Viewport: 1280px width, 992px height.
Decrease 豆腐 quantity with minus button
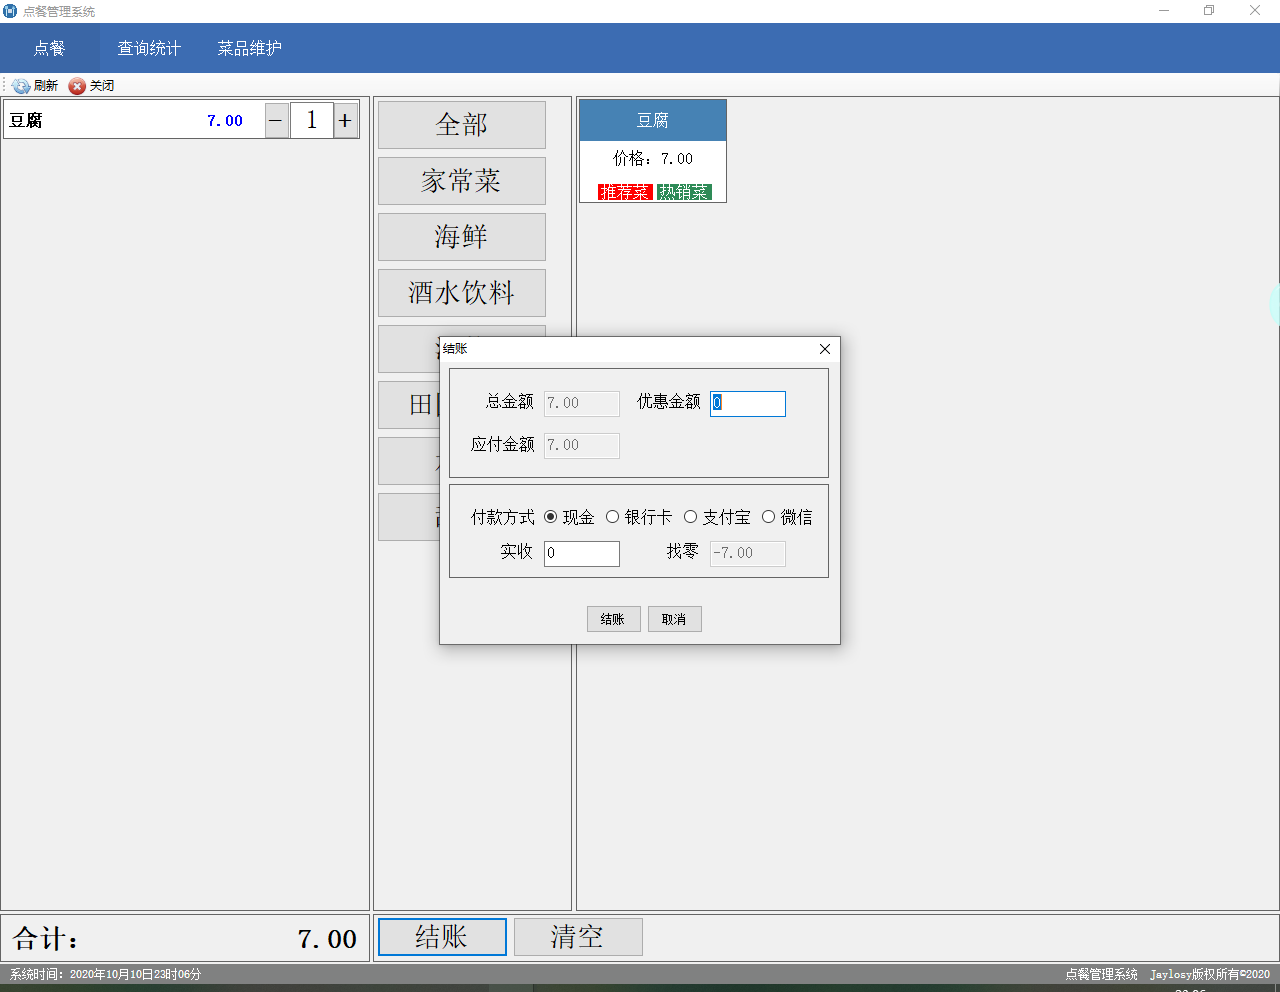click(x=277, y=121)
